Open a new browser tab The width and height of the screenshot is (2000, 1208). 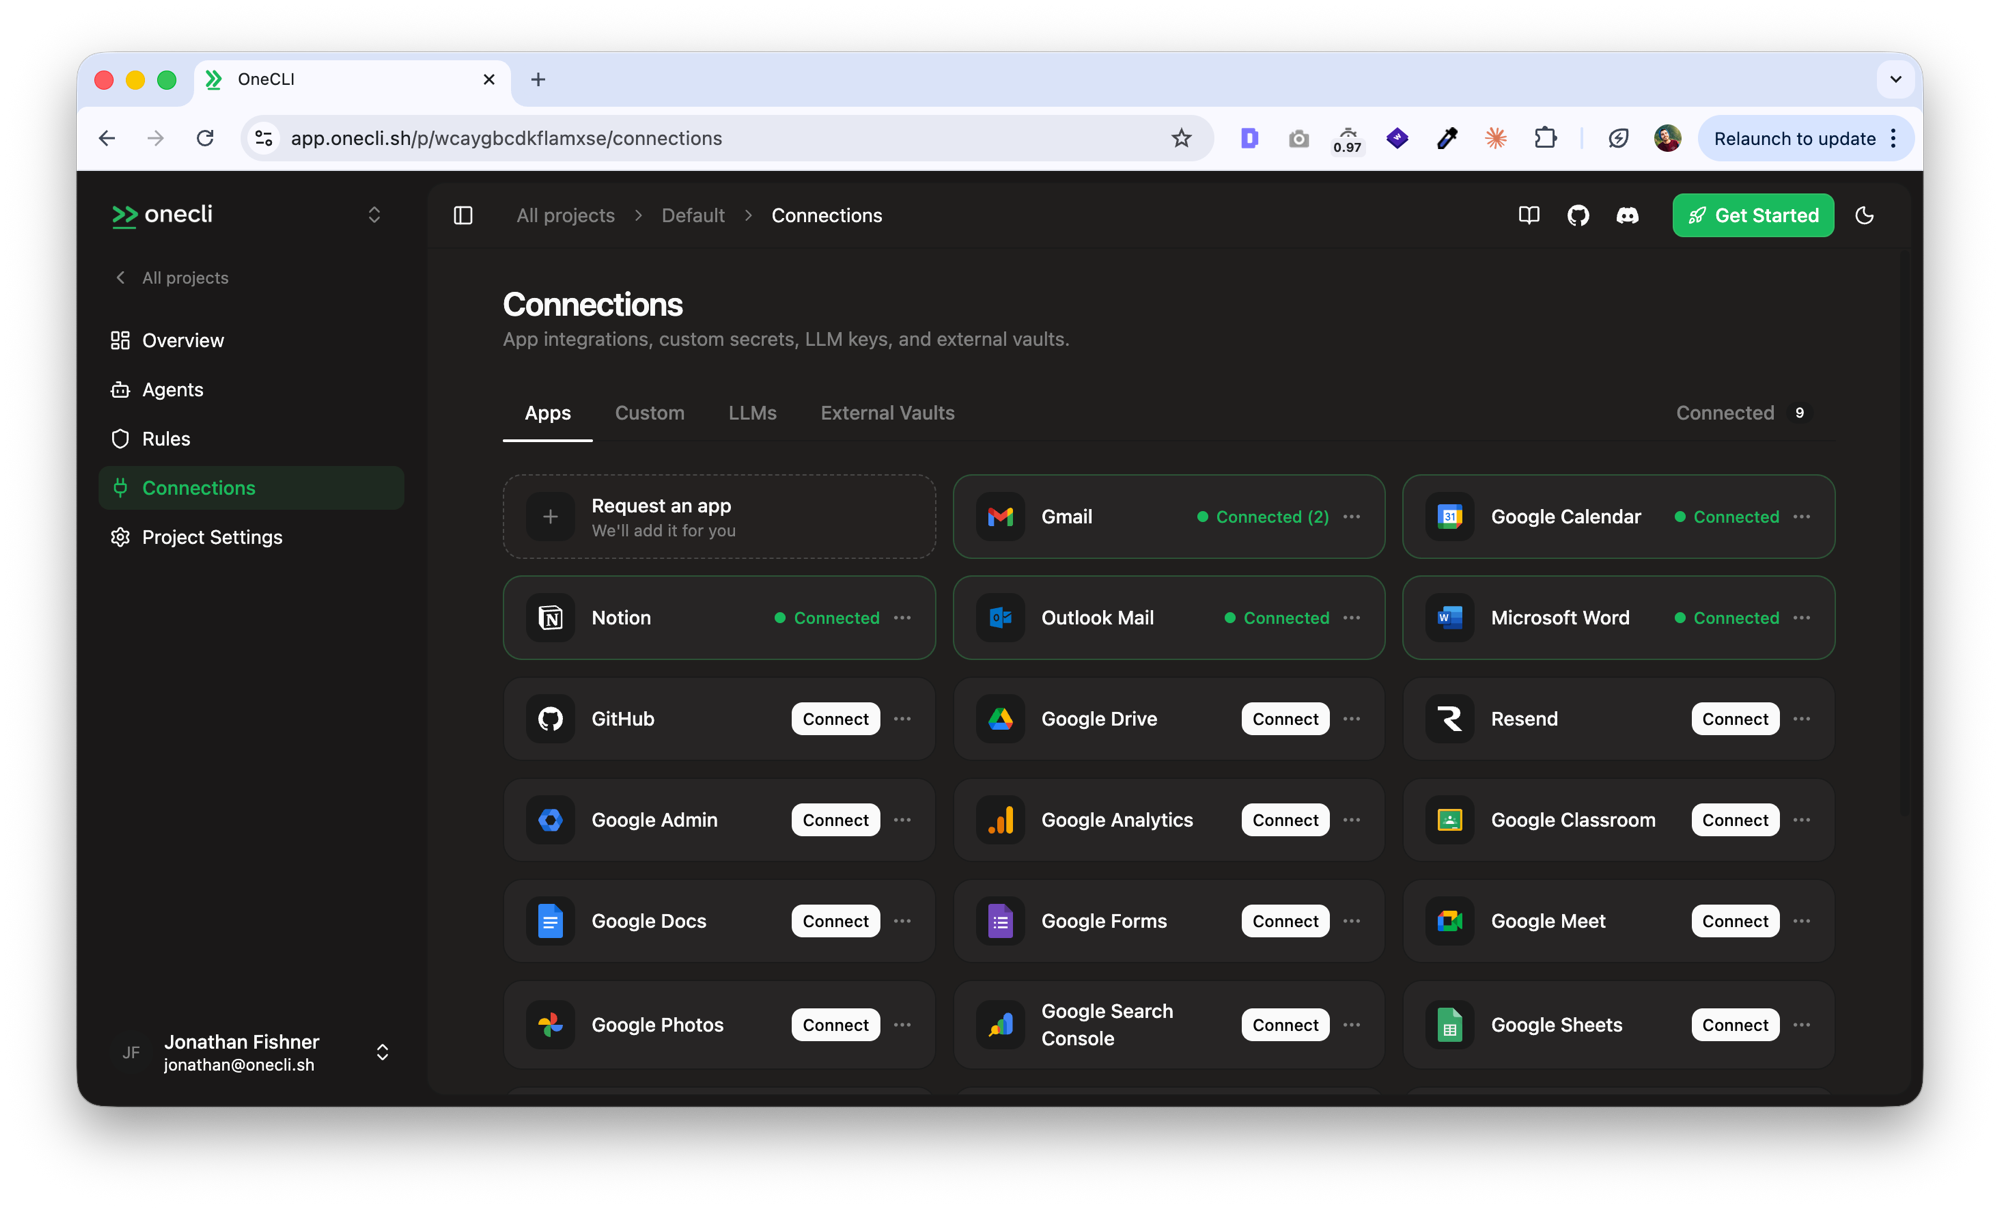538,79
